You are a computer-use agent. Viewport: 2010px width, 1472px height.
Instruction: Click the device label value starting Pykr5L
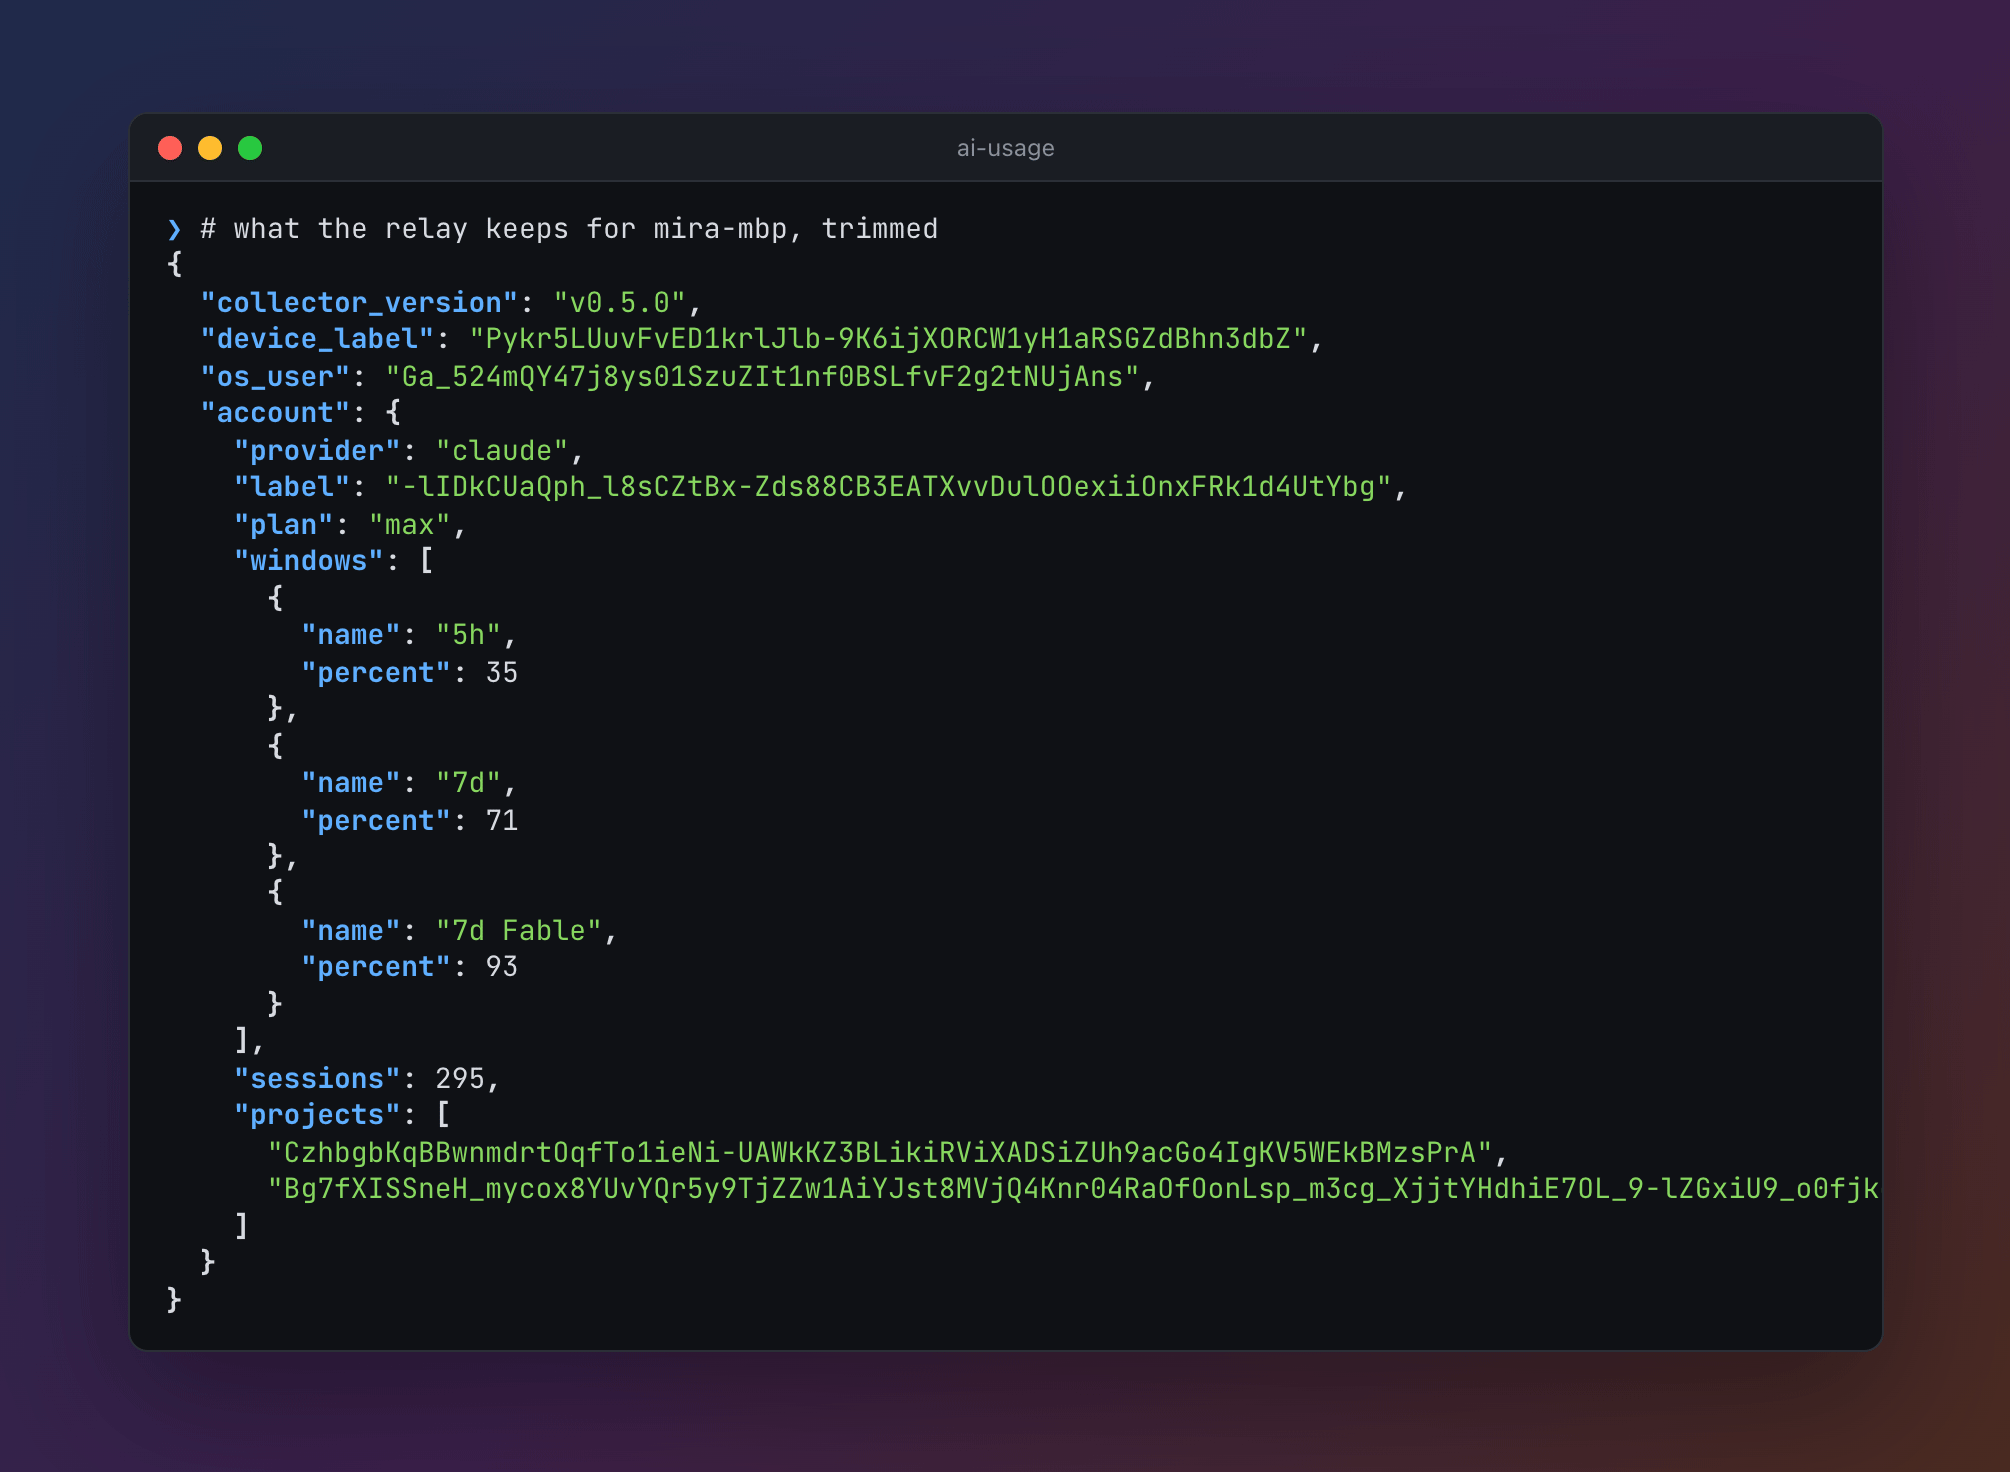coord(889,339)
